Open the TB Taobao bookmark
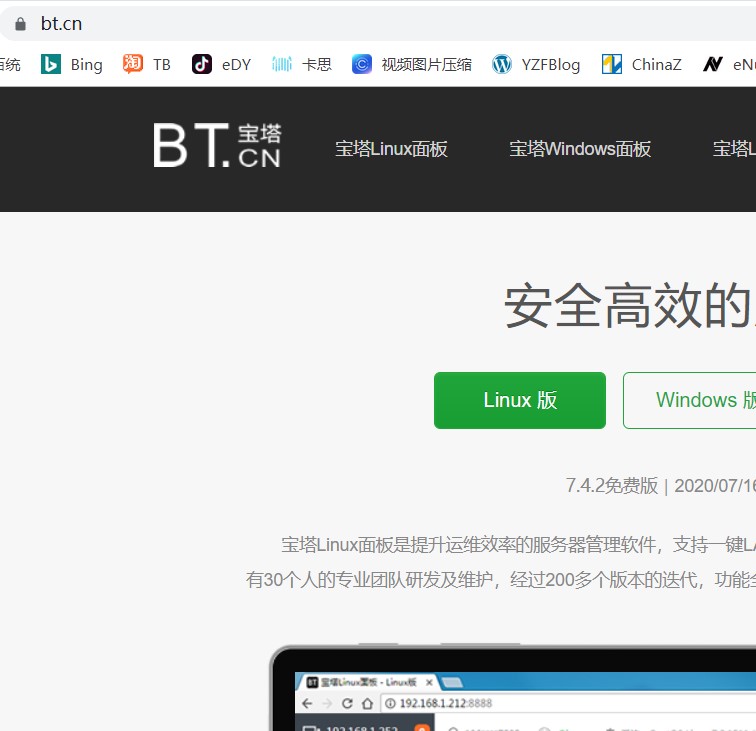This screenshot has height=731, width=756. 147,64
